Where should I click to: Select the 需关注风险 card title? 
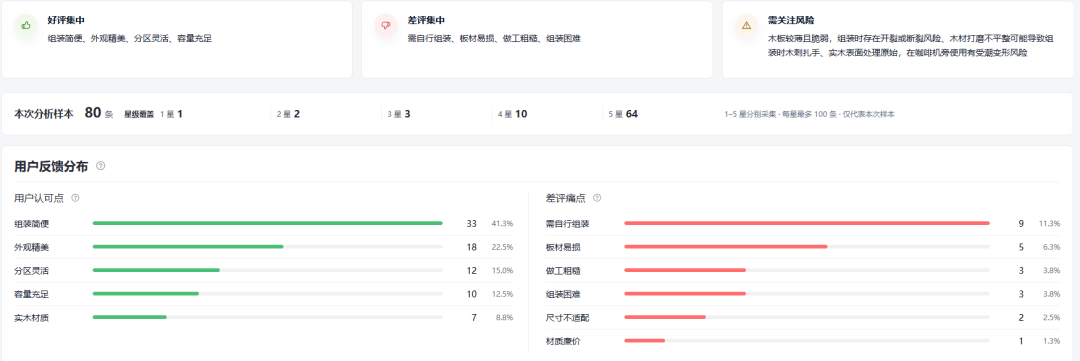coord(791,21)
